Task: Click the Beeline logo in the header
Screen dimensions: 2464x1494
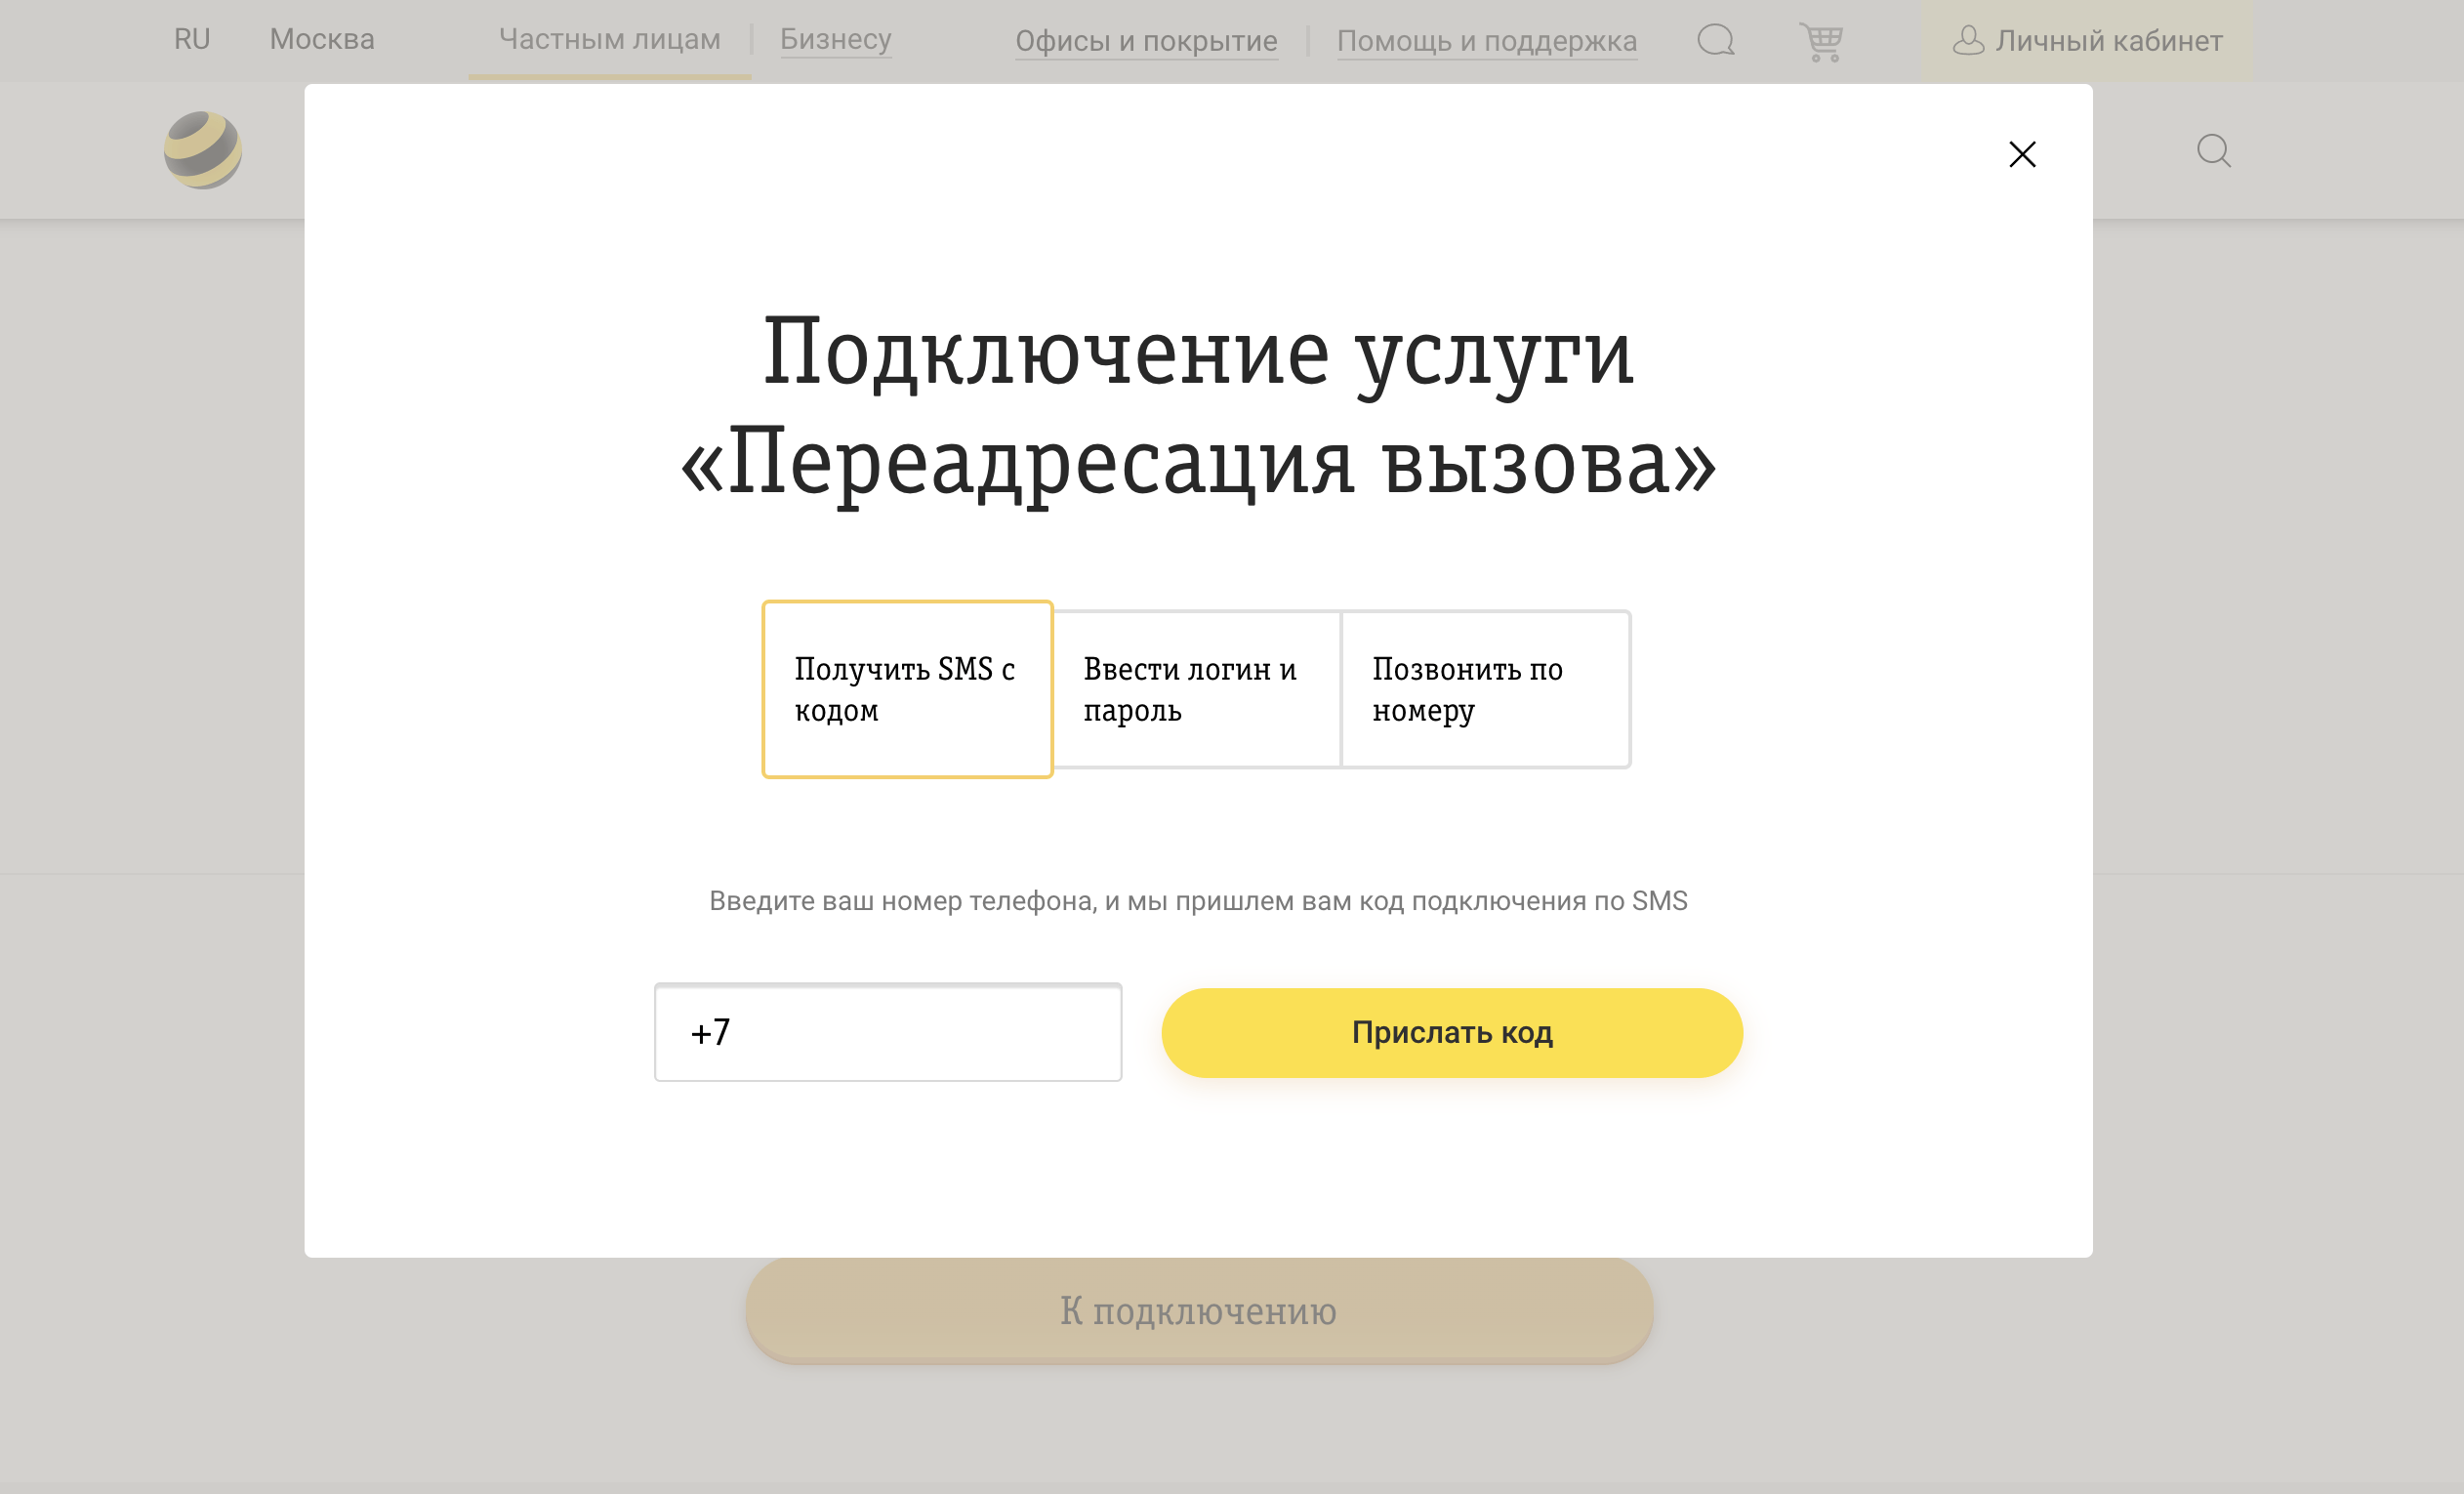Action: pyautogui.click(x=201, y=150)
